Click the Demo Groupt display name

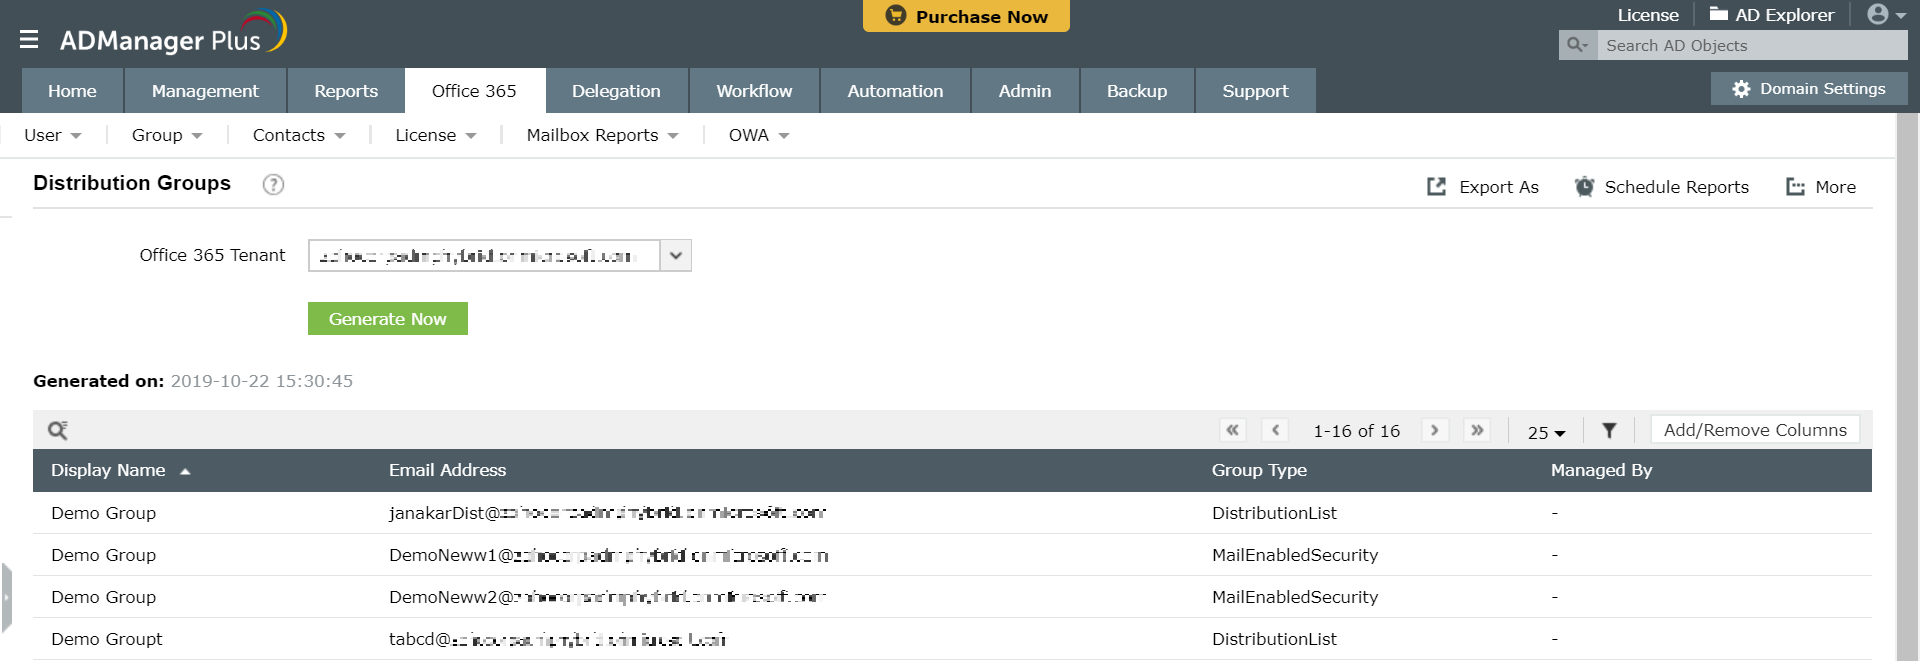pos(106,639)
